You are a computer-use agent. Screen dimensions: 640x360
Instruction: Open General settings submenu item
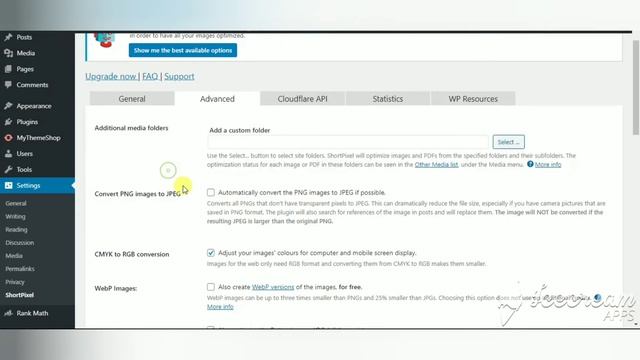point(16,203)
